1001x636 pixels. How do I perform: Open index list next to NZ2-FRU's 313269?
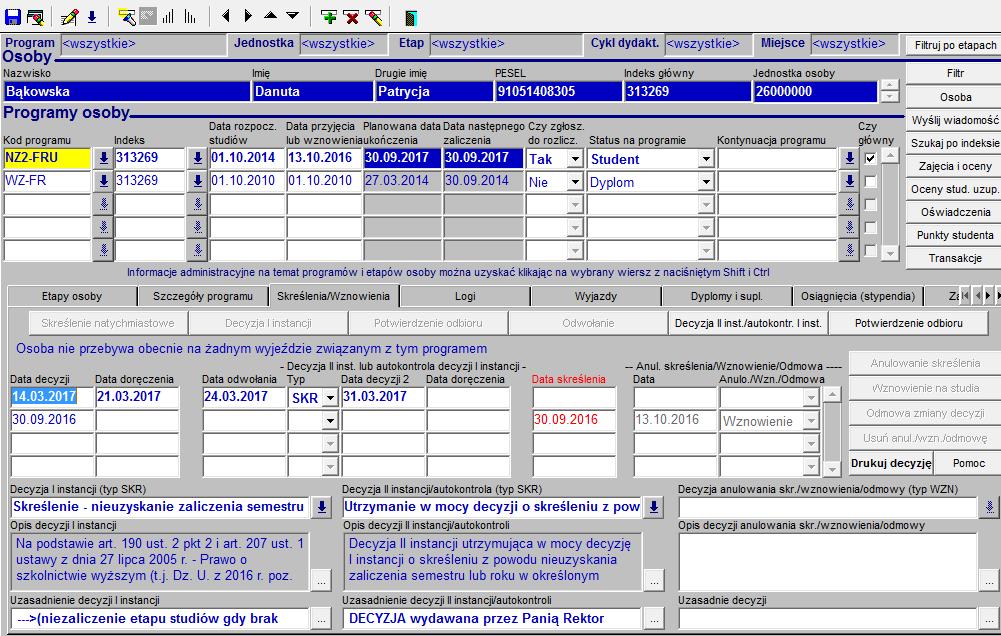tap(197, 158)
